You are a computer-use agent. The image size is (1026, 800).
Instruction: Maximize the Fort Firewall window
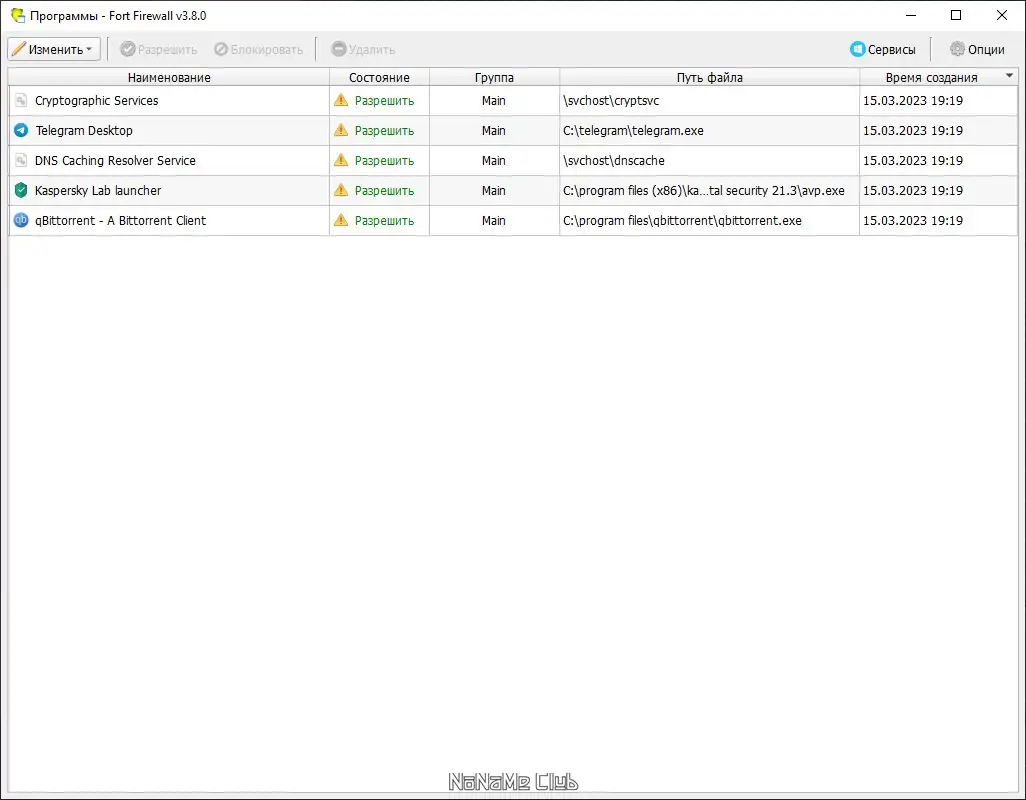(956, 15)
